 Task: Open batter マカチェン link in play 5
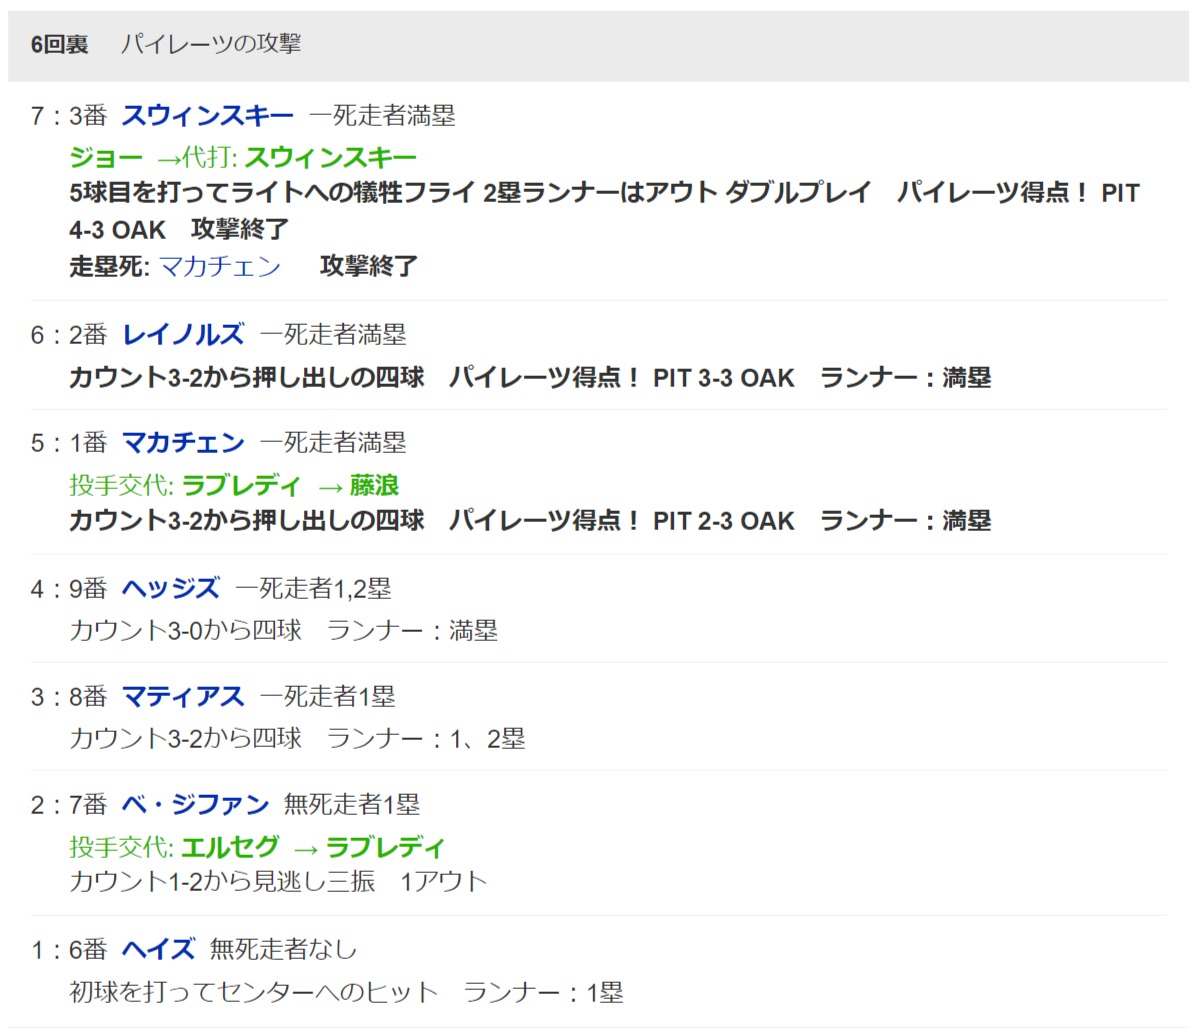(x=183, y=442)
